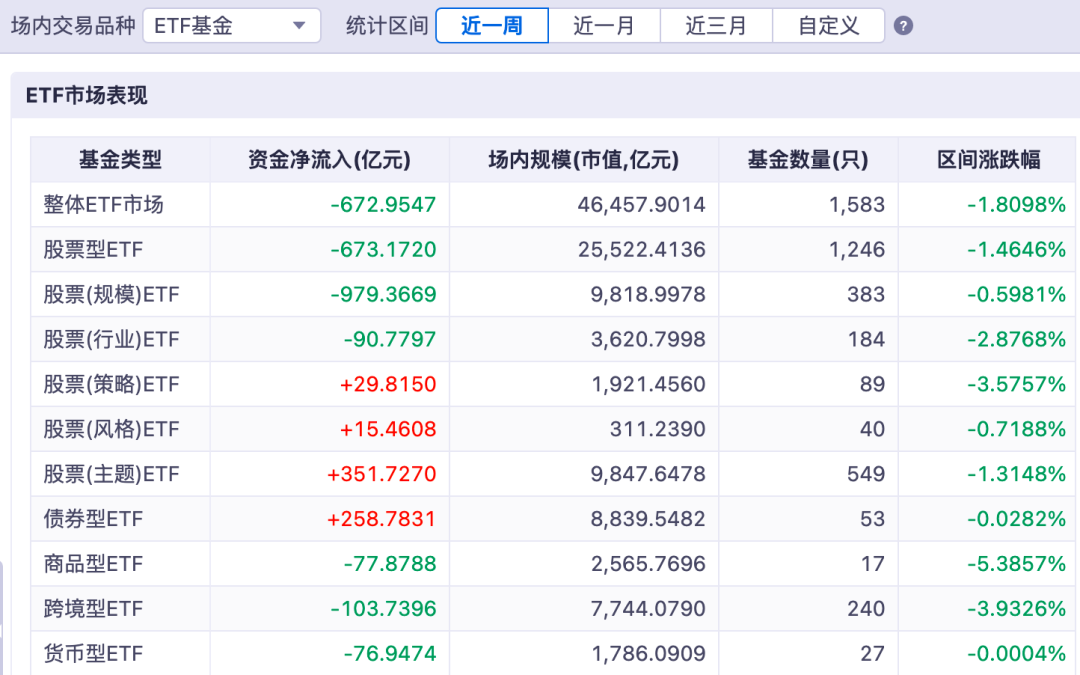Sort by 资金净流入(亿元) column header
The image size is (1080, 675).
pyautogui.click(x=329, y=160)
